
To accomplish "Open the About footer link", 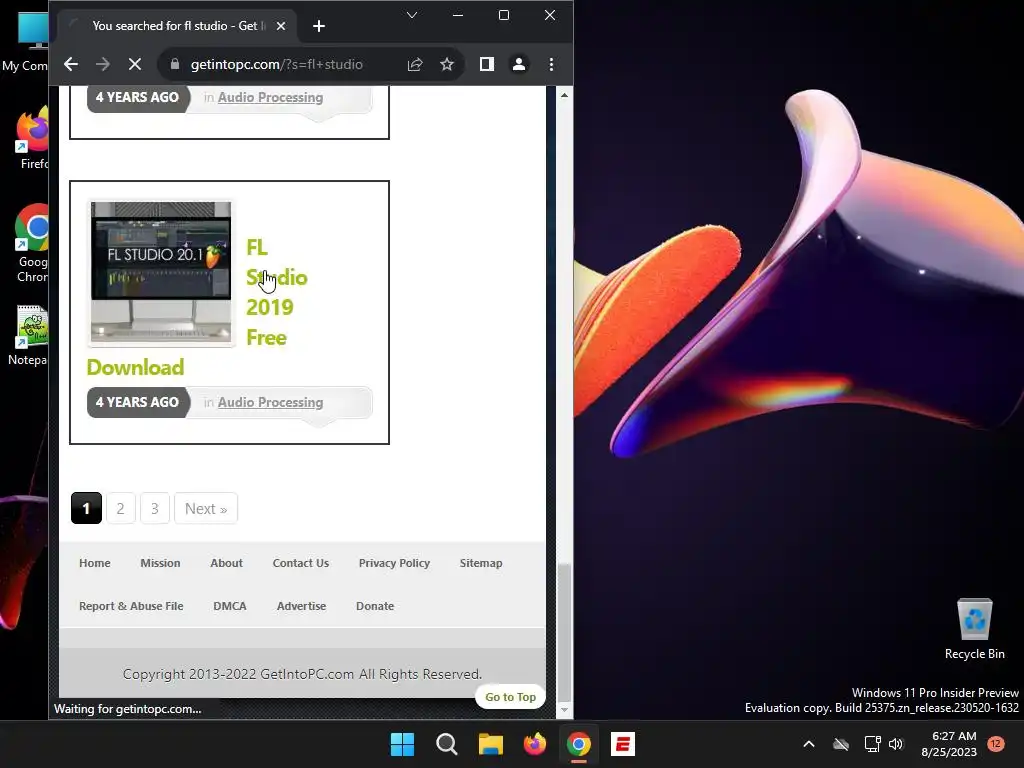I will pos(226,563).
